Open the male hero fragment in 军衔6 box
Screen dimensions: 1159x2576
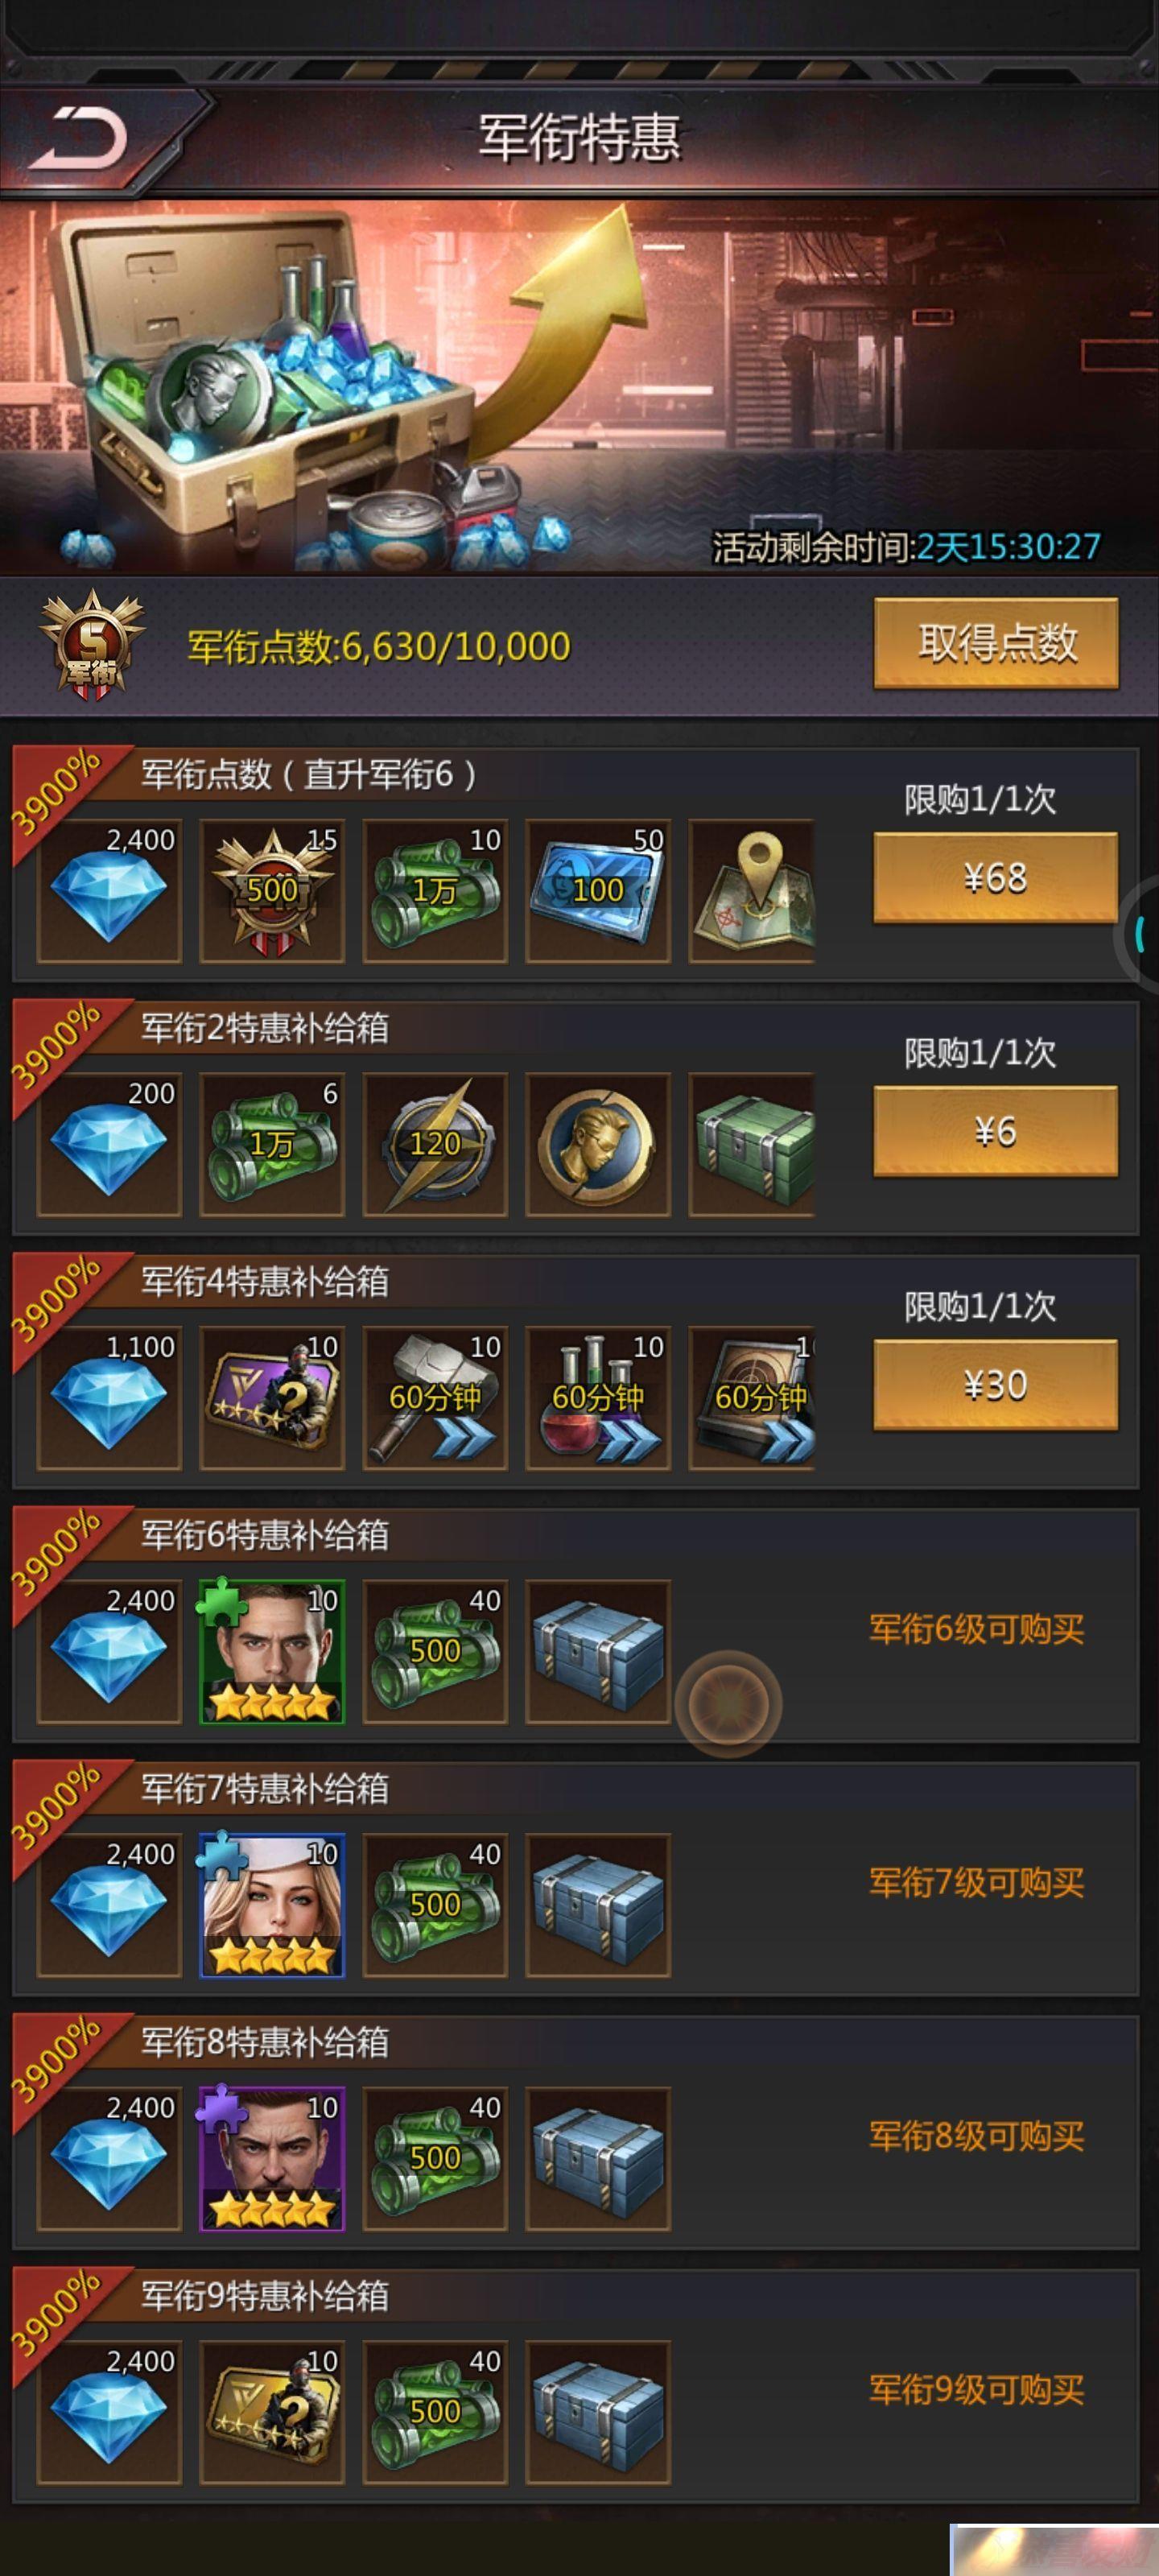point(272,1651)
